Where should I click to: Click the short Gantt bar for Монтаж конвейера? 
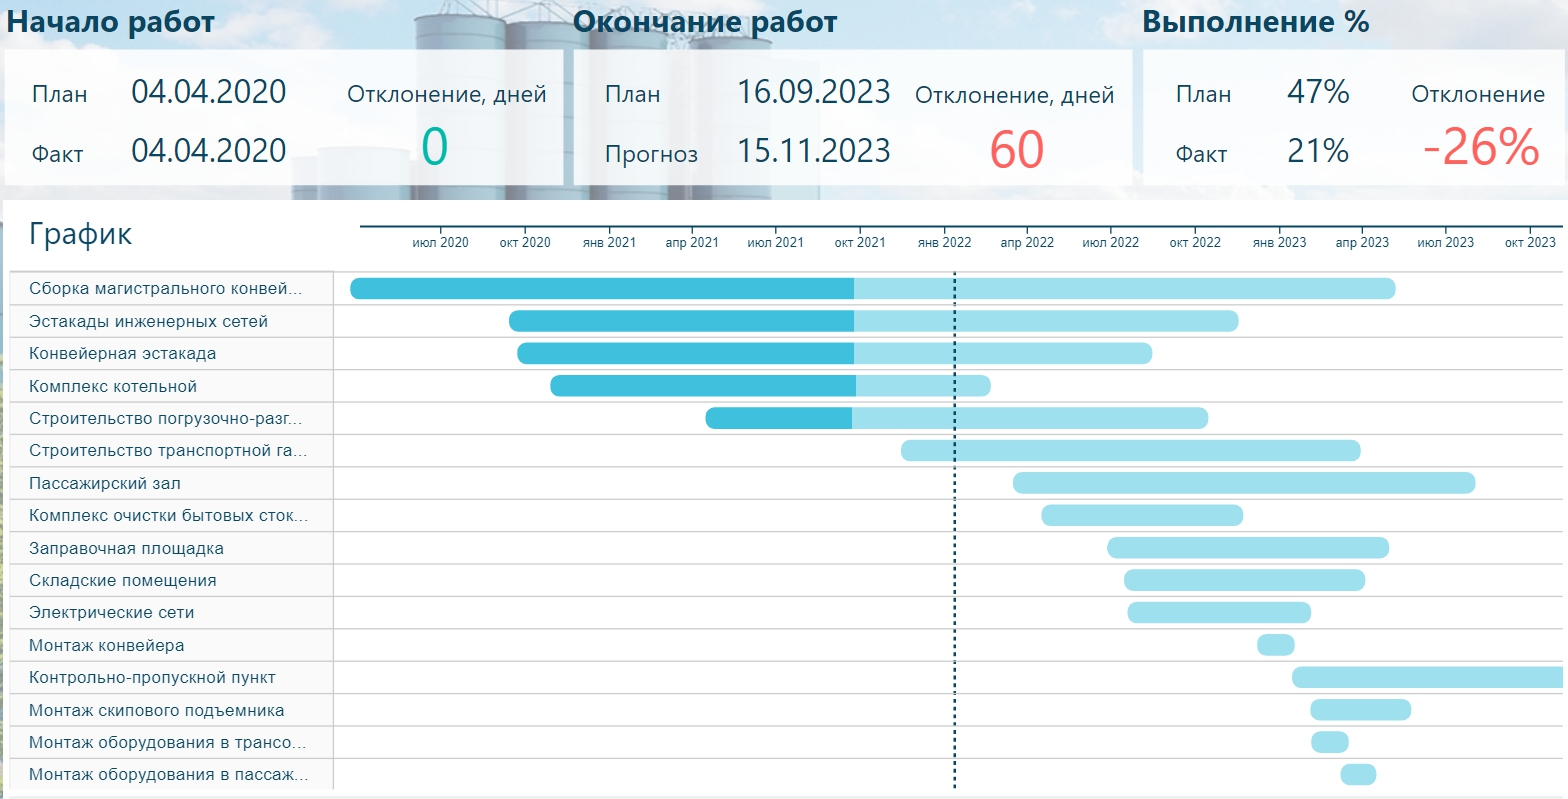click(x=1276, y=645)
